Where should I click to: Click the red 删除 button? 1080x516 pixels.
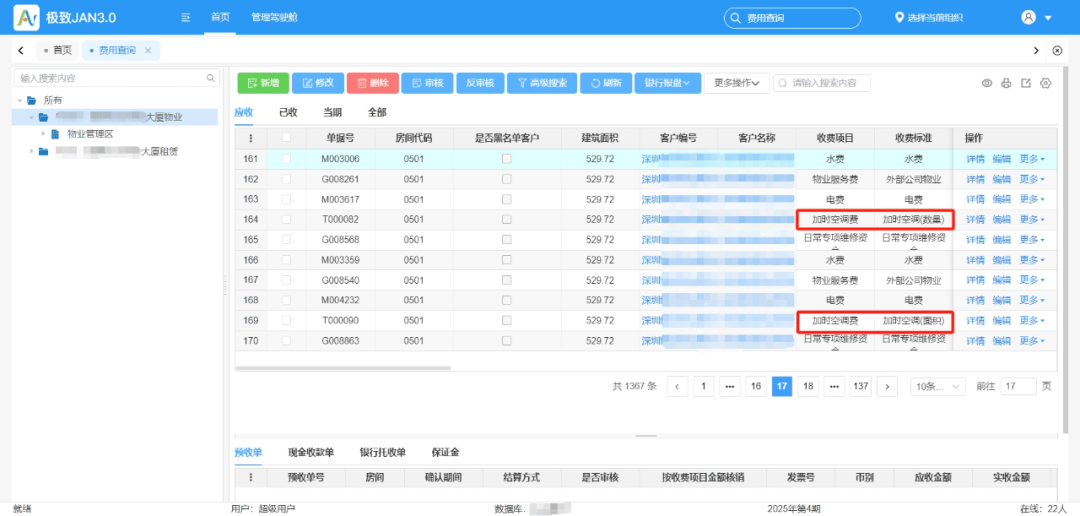pos(372,83)
